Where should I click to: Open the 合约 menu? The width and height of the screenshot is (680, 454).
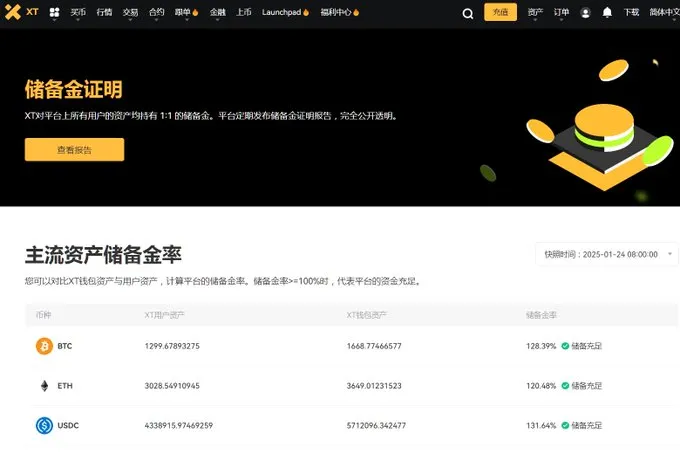156,12
